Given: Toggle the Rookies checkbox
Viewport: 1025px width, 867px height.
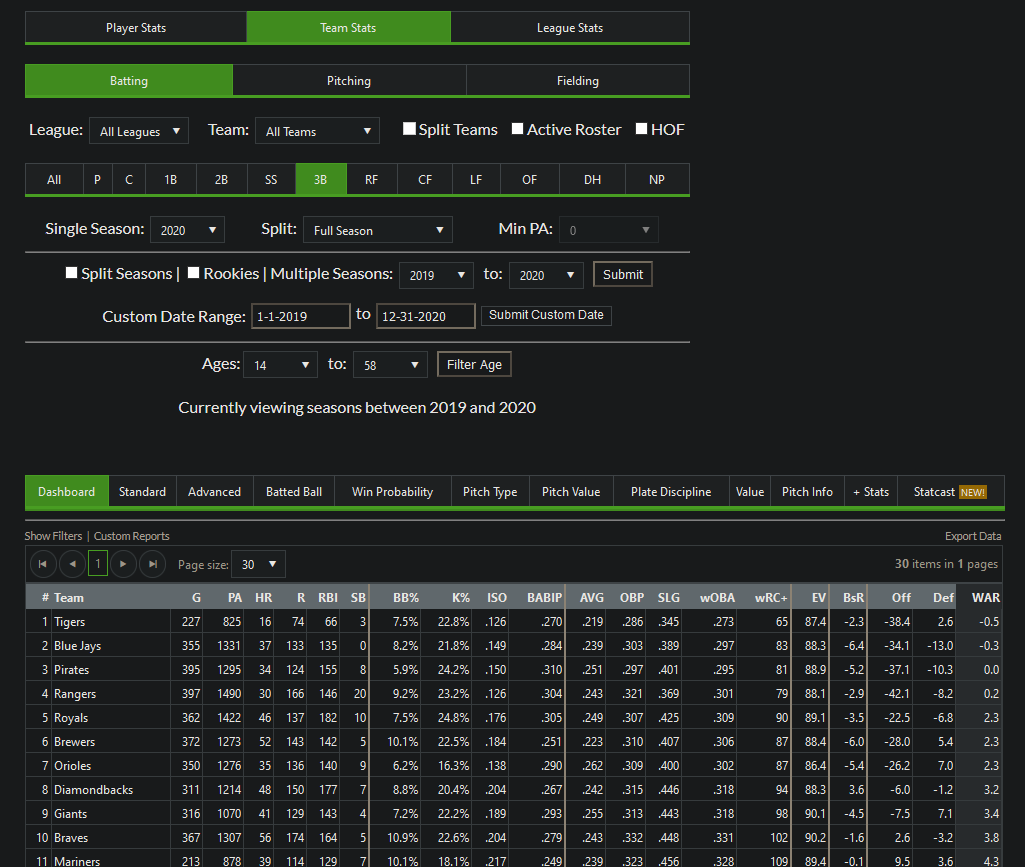Looking at the screenshot, I should click(193, 273).
